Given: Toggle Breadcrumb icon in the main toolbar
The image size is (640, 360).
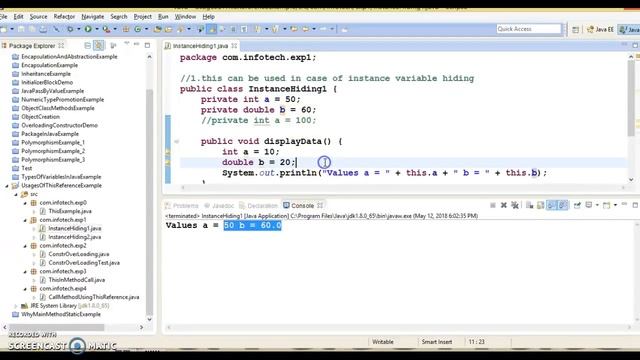Looking at the screenshot, I should (x=200, y=29).
